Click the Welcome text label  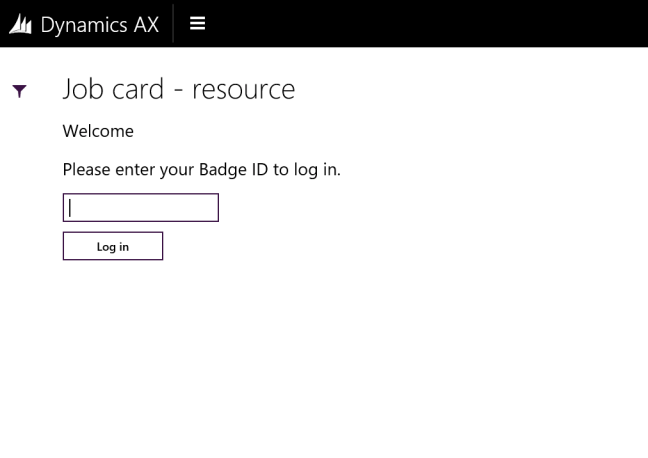pos(98,131)
